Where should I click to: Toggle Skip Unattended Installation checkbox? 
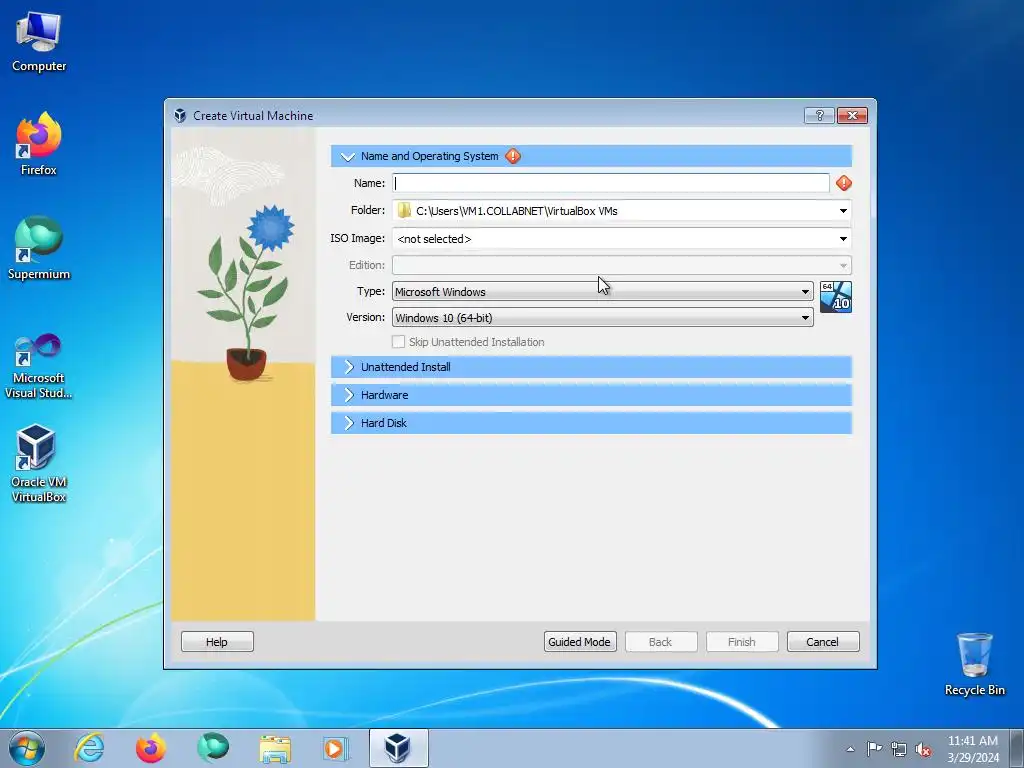point(398,342)
